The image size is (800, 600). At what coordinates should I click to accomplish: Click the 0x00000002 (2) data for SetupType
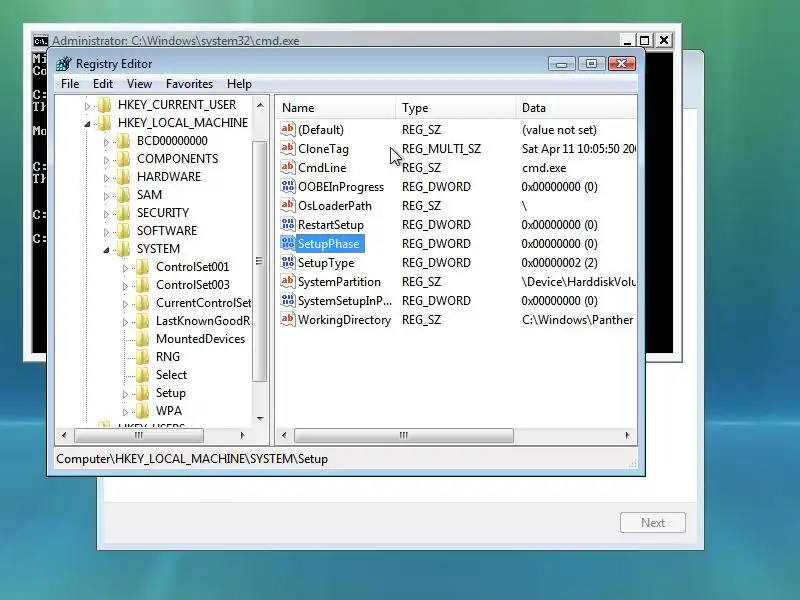point(560,263)
